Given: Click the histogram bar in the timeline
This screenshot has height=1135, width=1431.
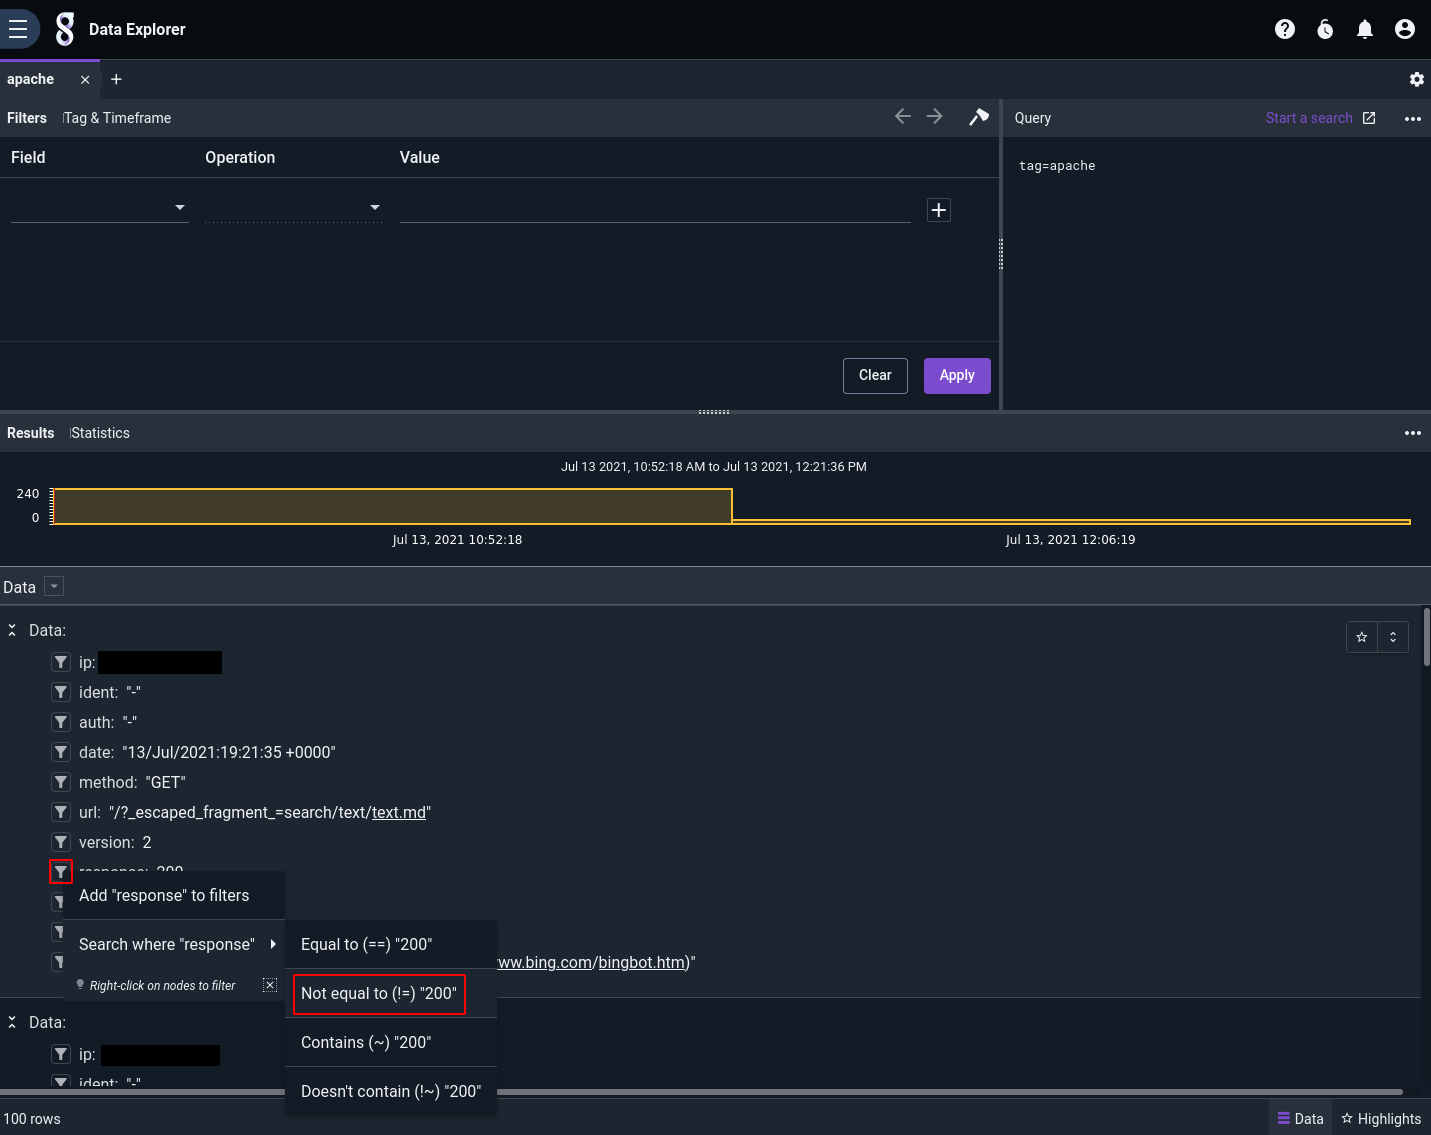Looking at the screenshot, I should 392,506.
